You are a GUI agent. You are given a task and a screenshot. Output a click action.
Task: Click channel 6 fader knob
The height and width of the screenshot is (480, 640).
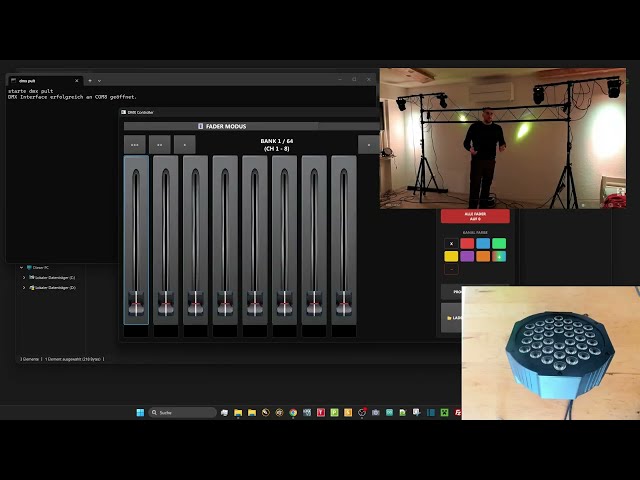coord(284,303)
